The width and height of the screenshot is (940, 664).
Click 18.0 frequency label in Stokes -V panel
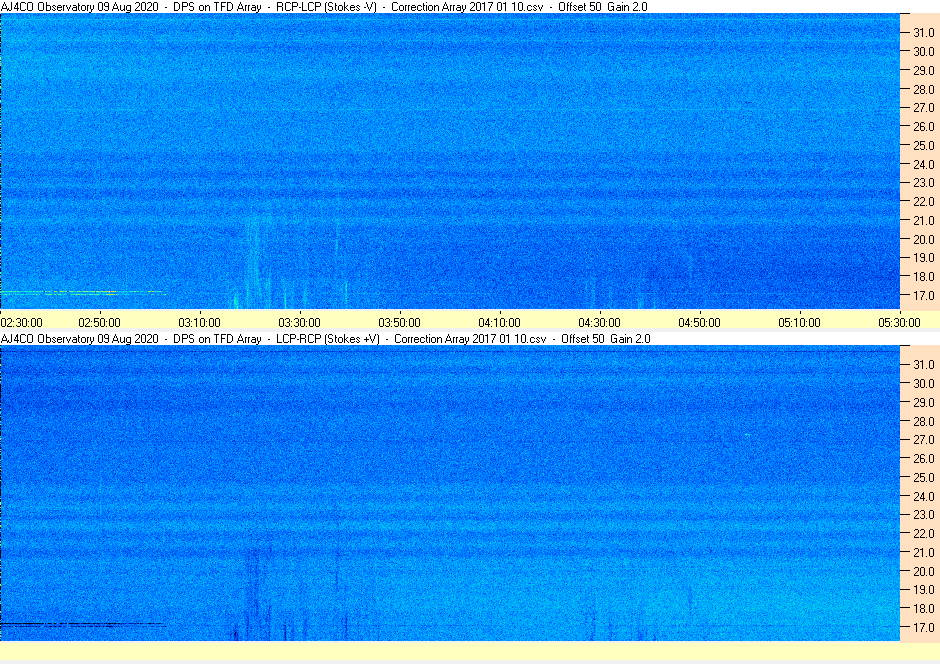point(923,277)
